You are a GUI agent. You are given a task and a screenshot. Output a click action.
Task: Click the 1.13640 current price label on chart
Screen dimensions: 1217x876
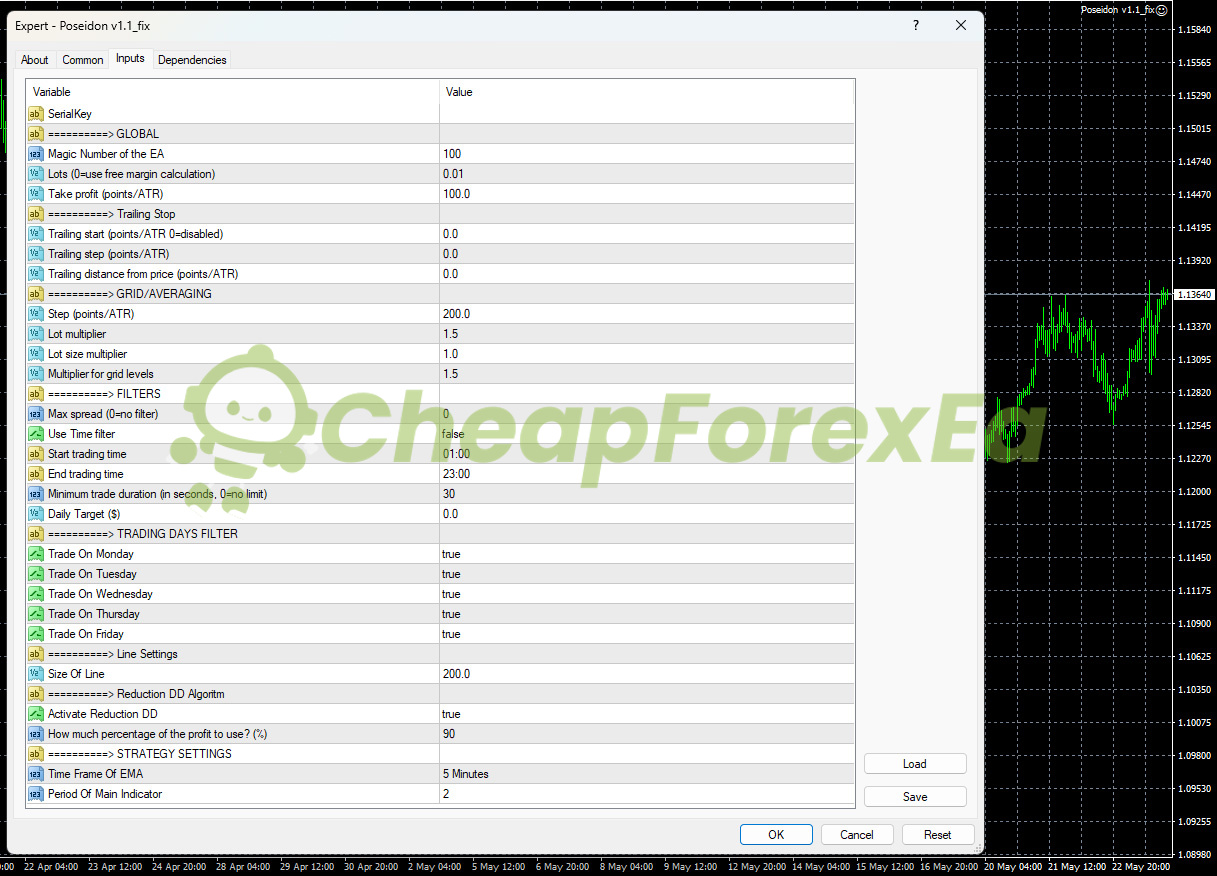[1195, 295]
